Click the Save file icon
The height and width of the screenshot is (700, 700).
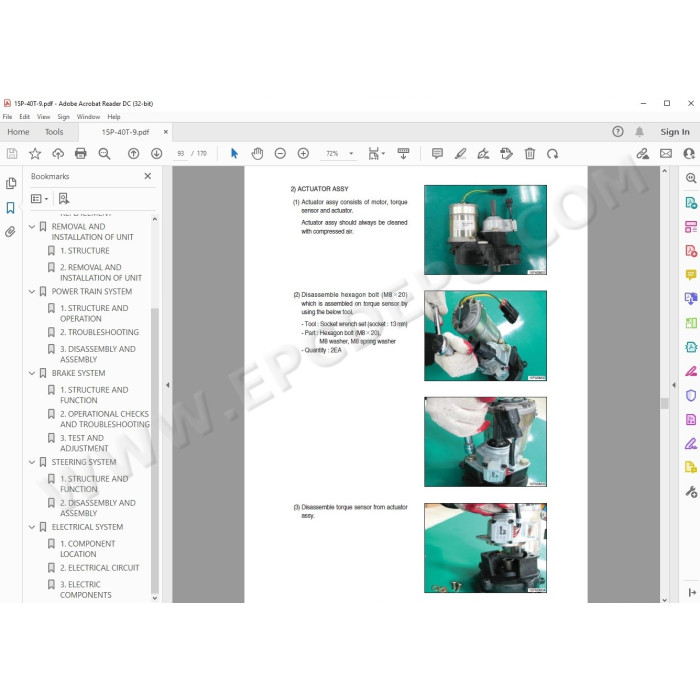pyautogui.click(x=12, y=154)
